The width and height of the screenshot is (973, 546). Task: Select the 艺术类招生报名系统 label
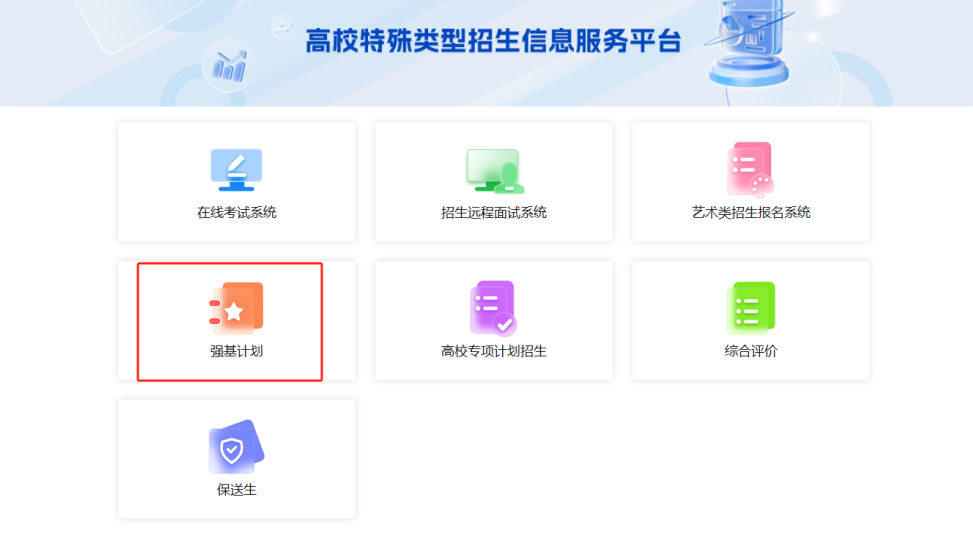(x=751, y=213)
